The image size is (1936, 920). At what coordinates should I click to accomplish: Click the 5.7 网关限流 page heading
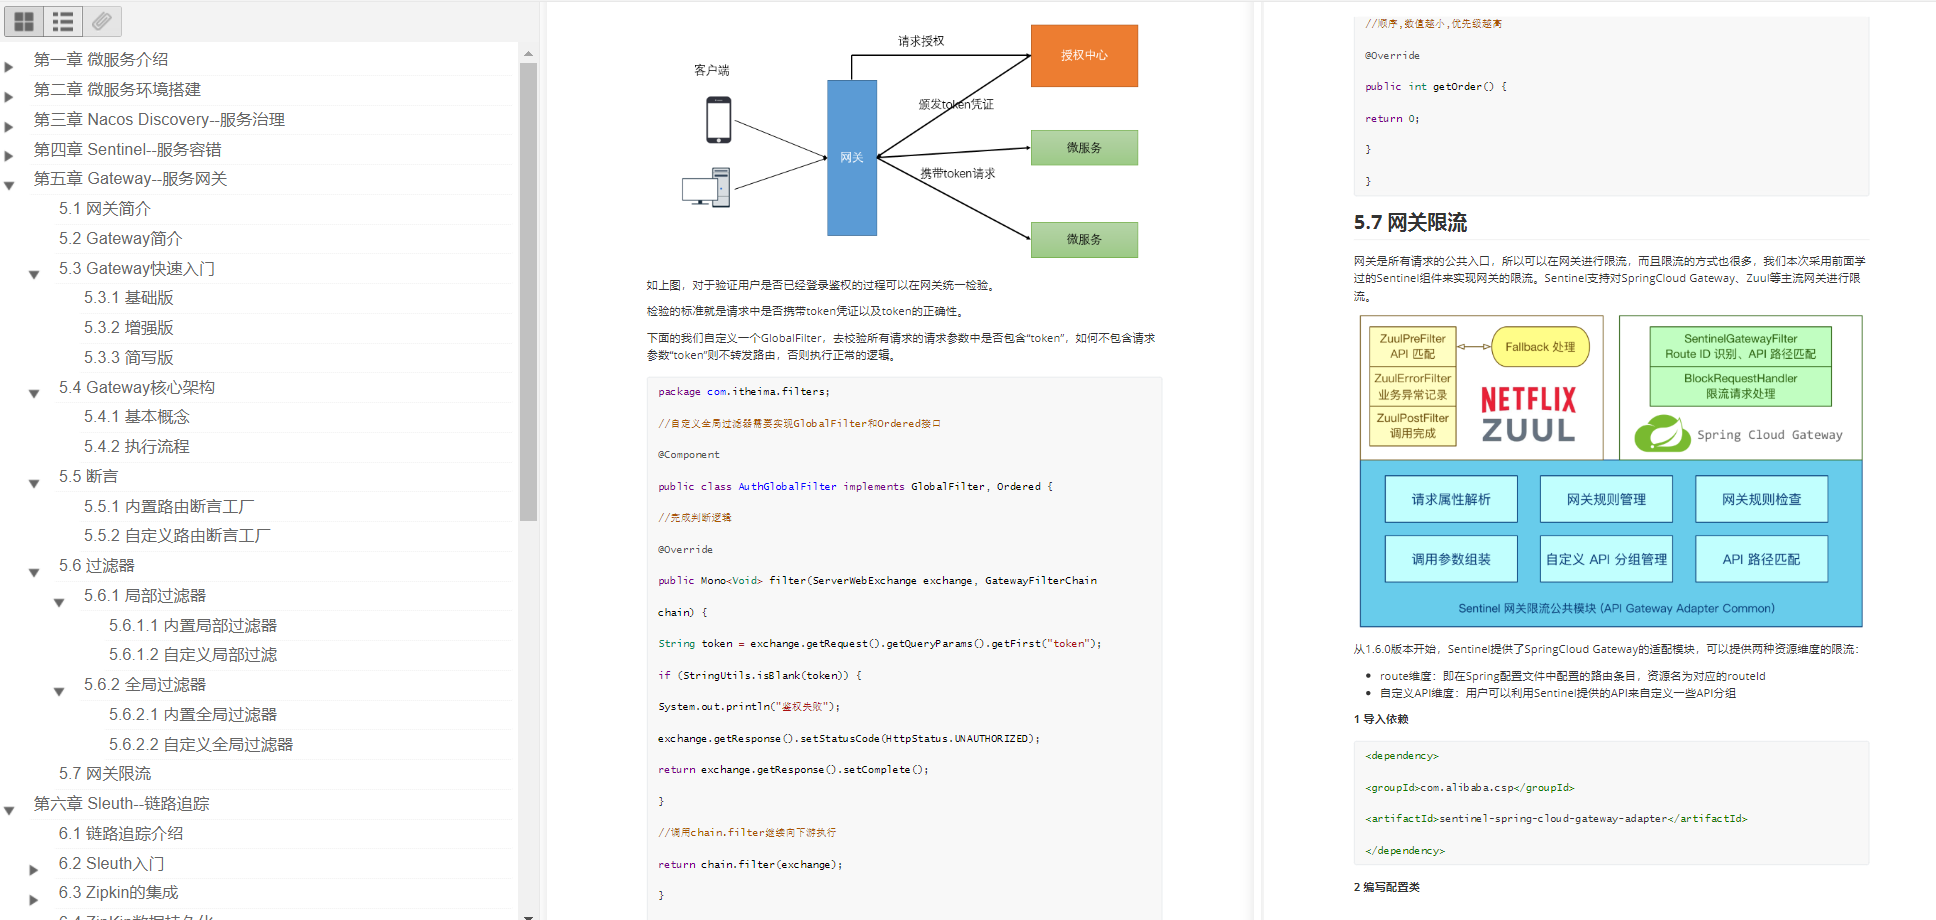1410,223
